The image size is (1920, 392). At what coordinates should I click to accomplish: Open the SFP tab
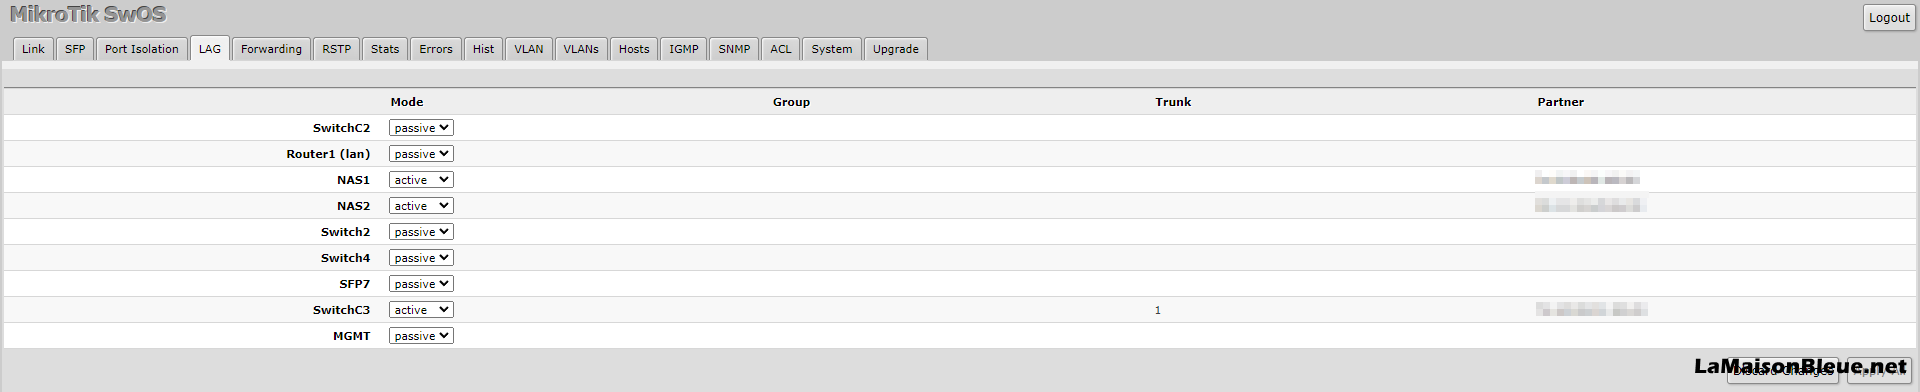tap(75, 49)
